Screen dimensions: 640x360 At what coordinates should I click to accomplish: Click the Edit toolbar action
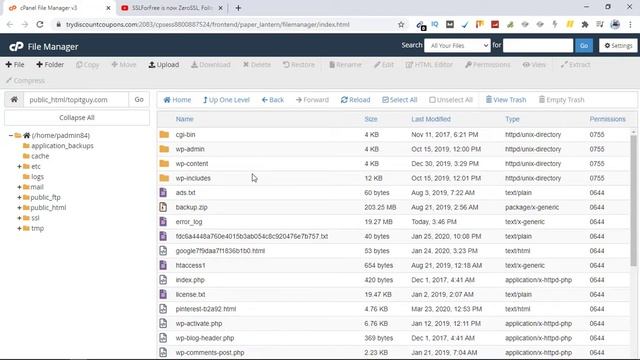pyautogui.click(x=384, y=64)
